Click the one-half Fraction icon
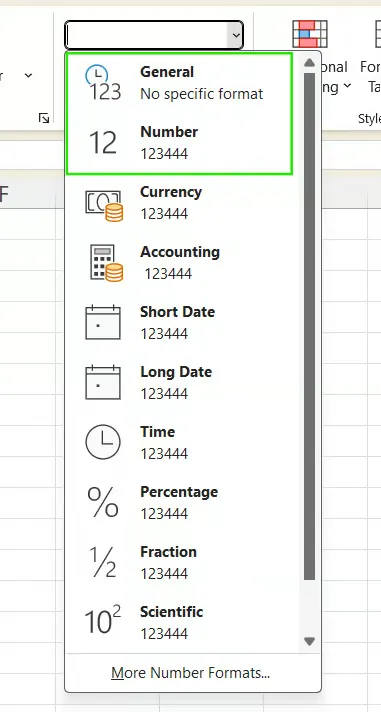This screenshot has height=712, width=381. (102, 562)
